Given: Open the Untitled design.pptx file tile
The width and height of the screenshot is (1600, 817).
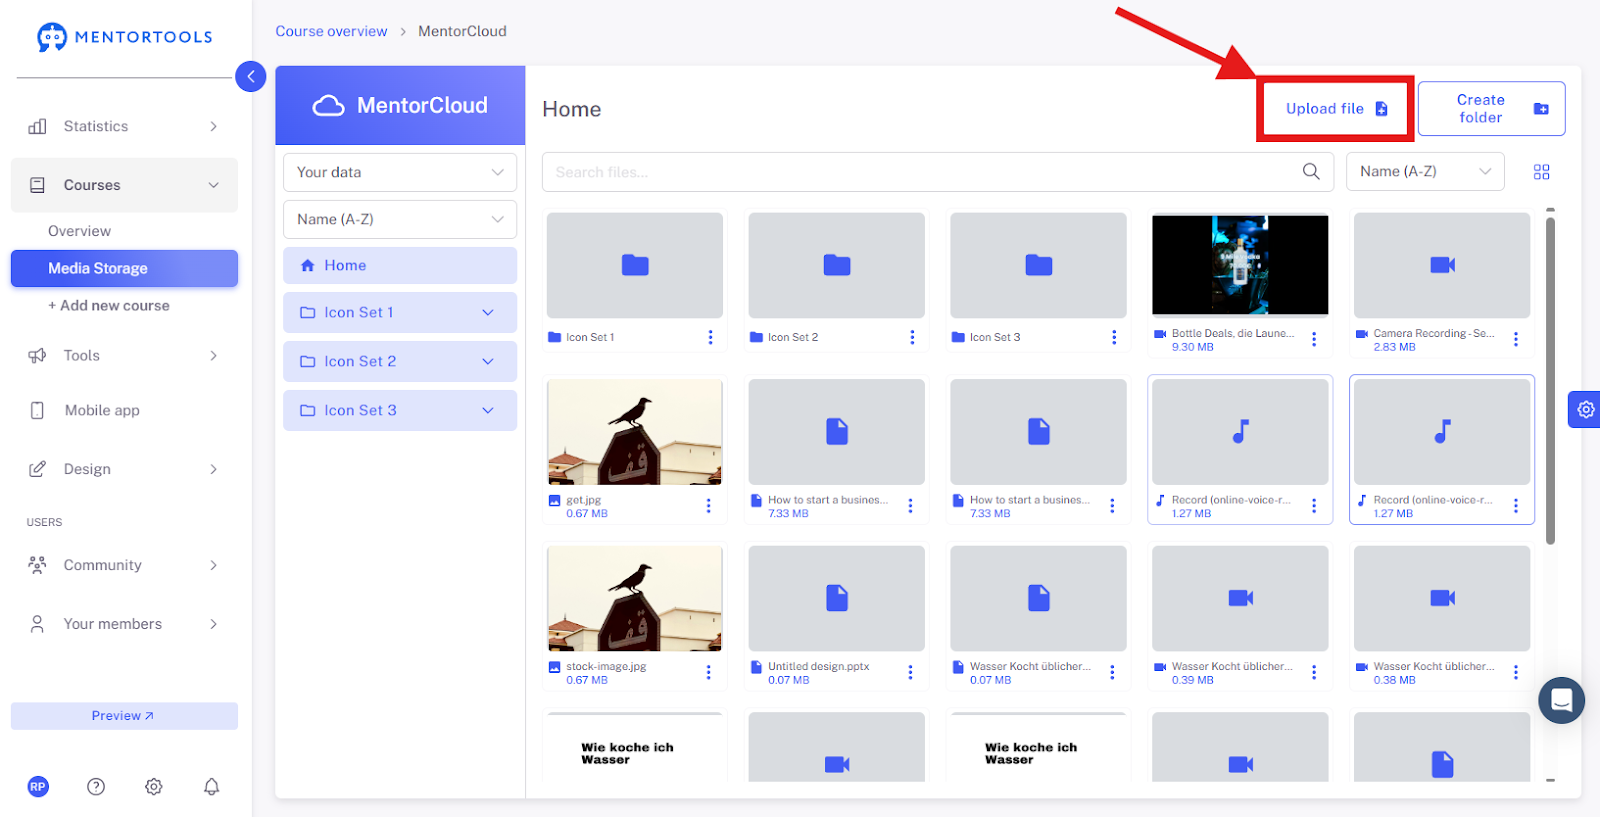Looking at the screenshot, I should [837, 598].
